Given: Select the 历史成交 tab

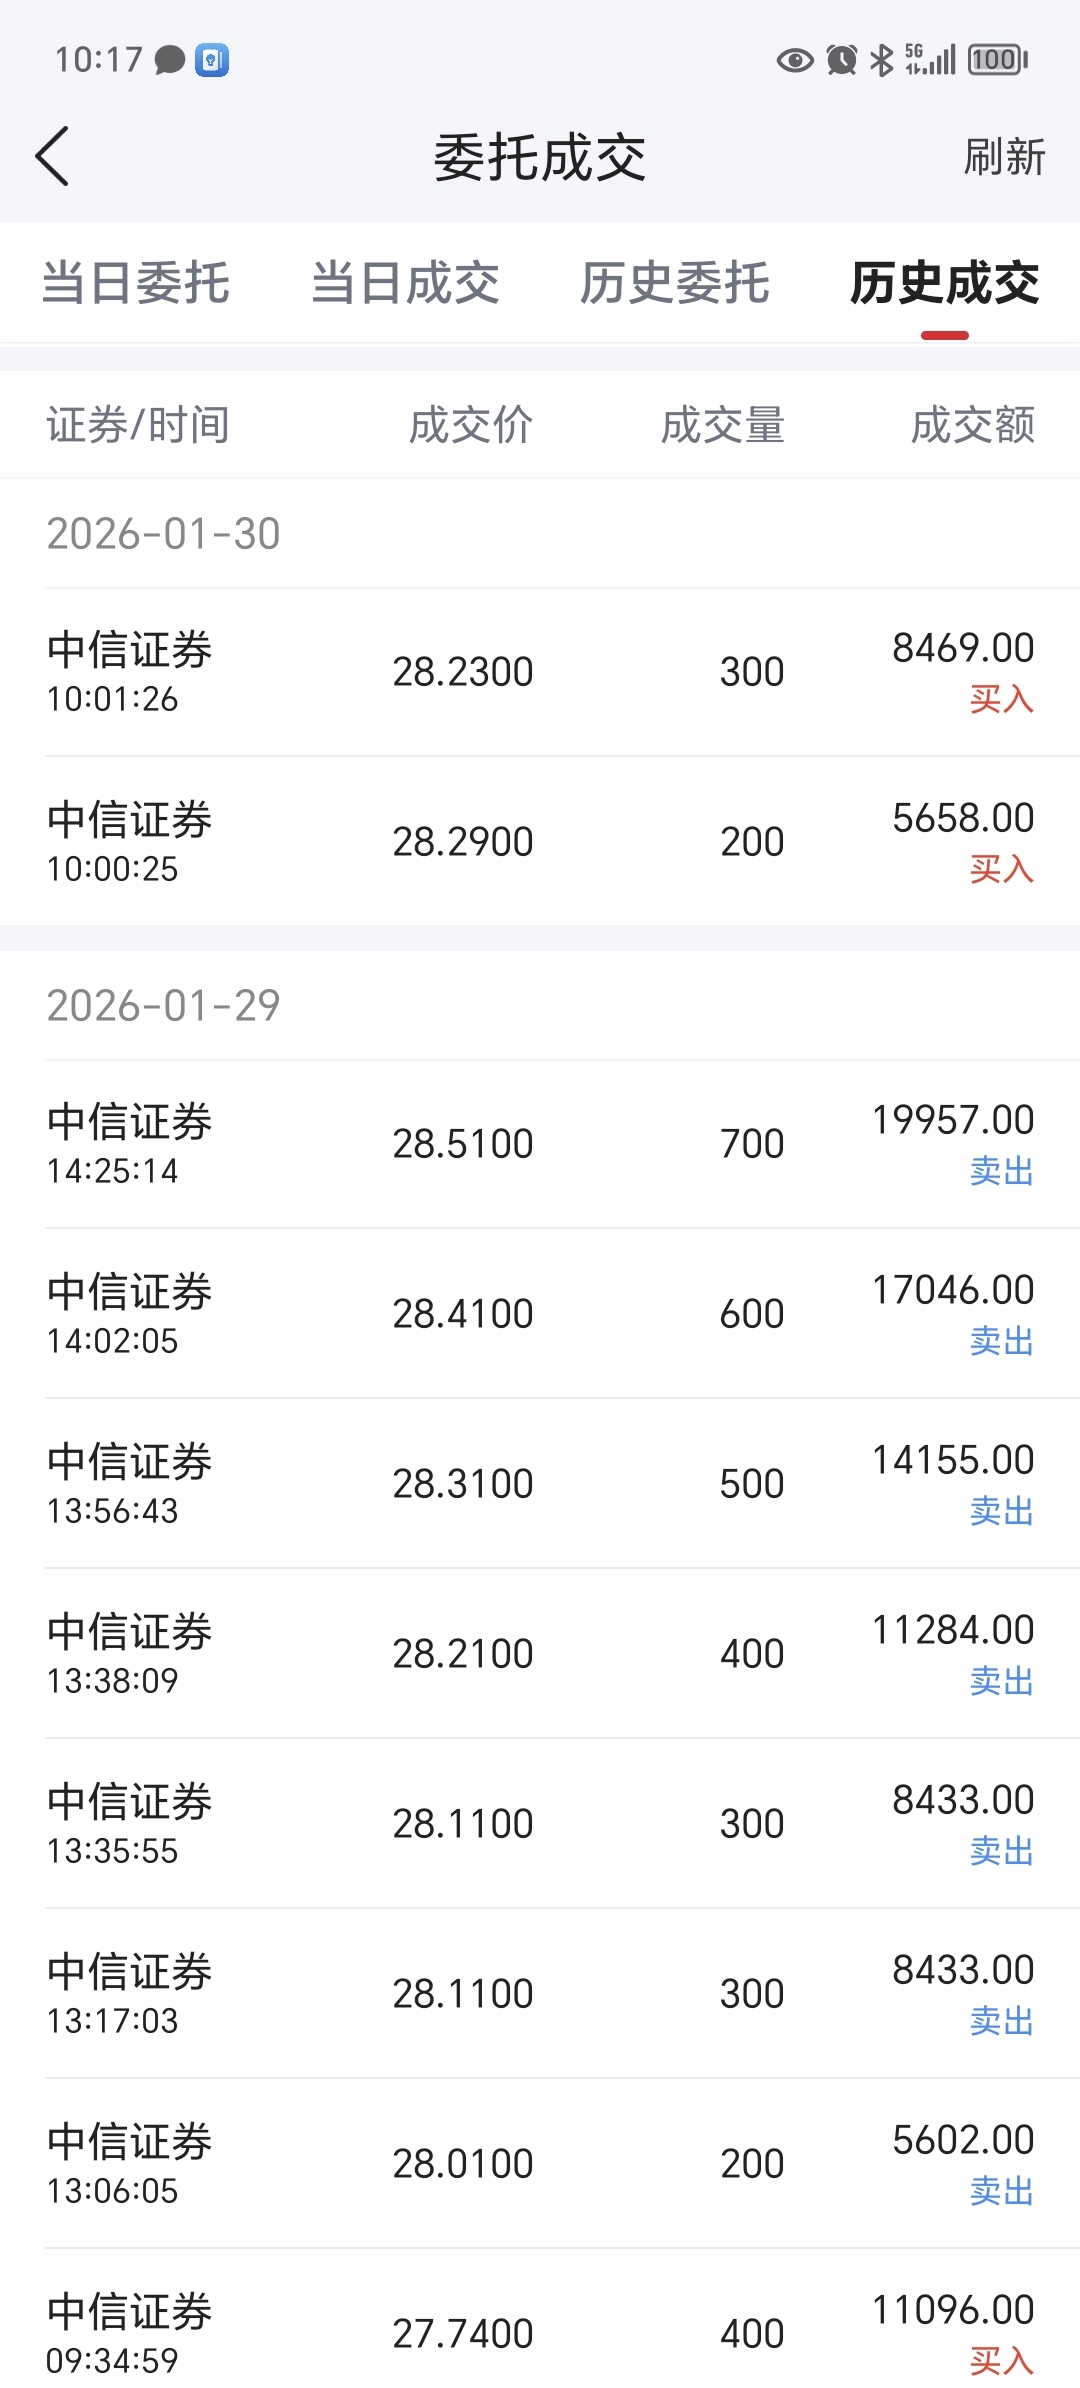Looking at the screenshot, I should click(945, 283).
